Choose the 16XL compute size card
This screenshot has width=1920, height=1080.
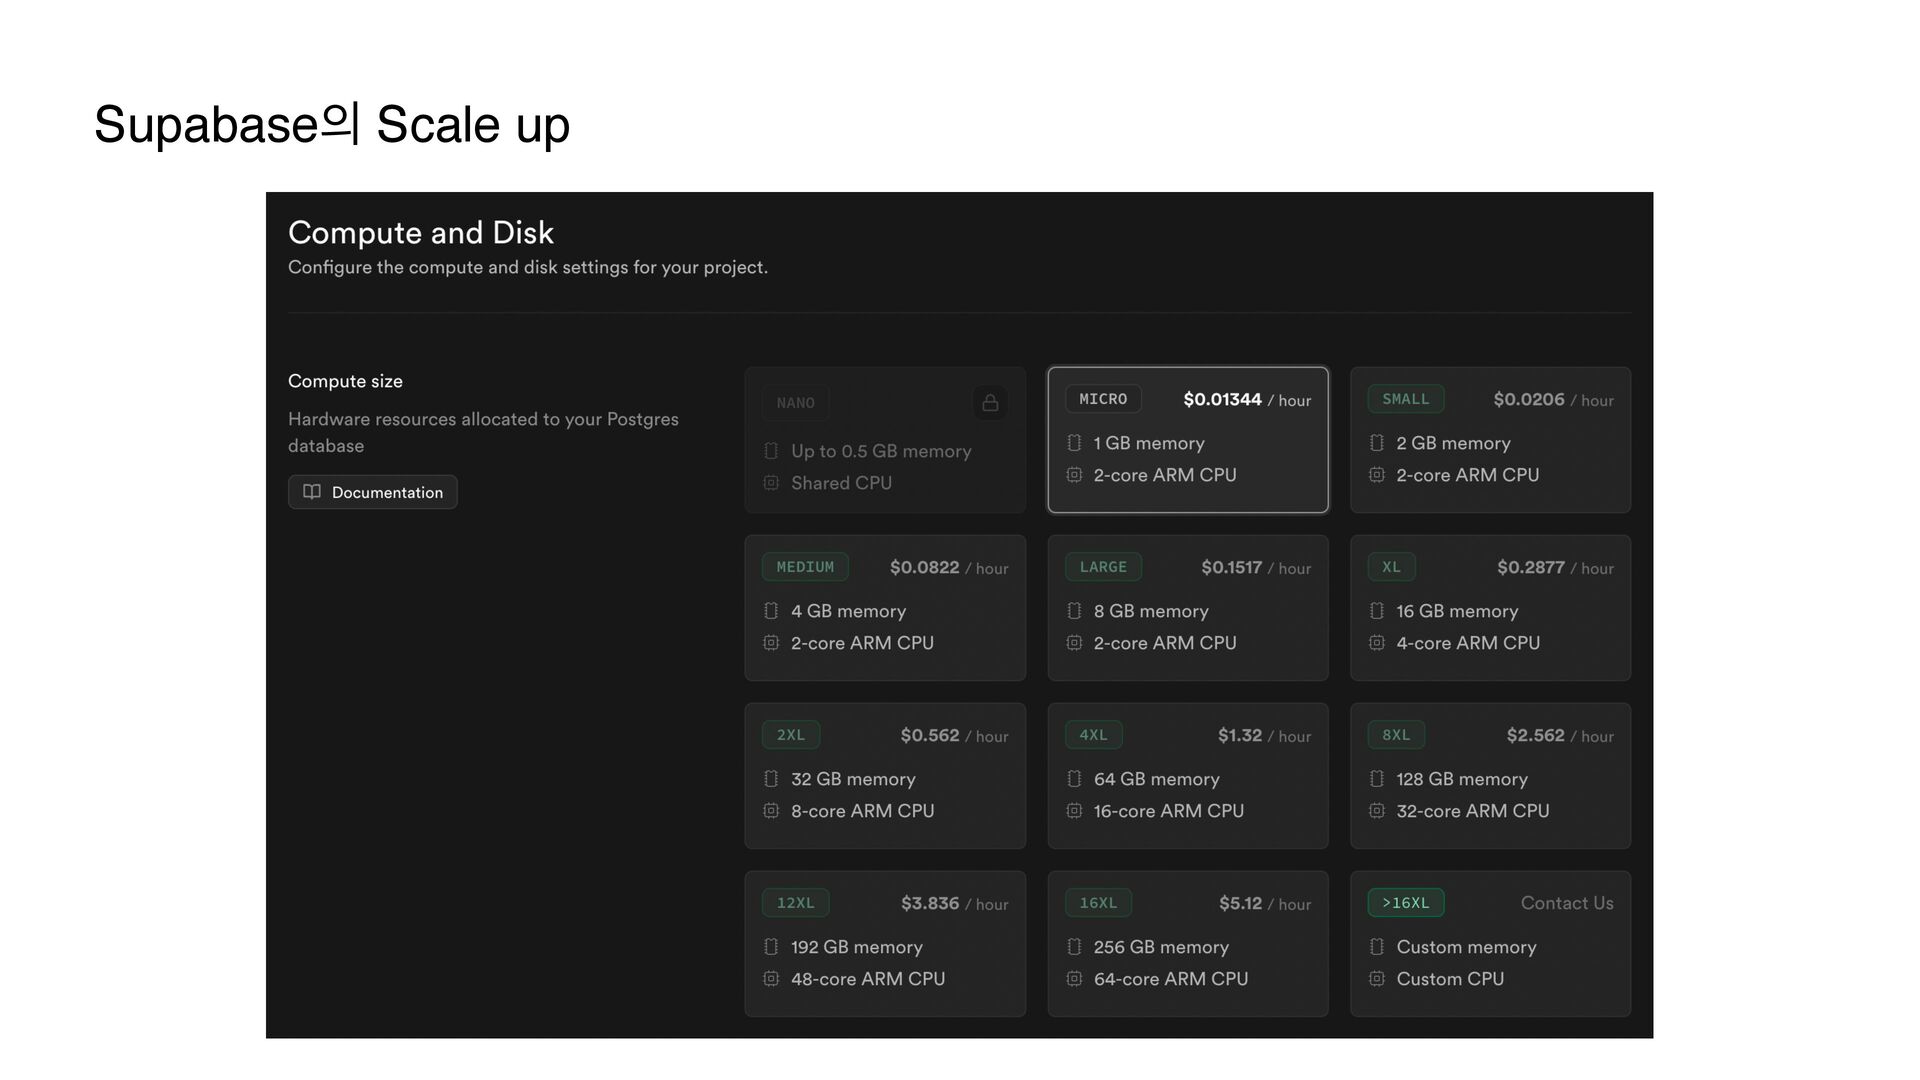tap(1187, 944)
